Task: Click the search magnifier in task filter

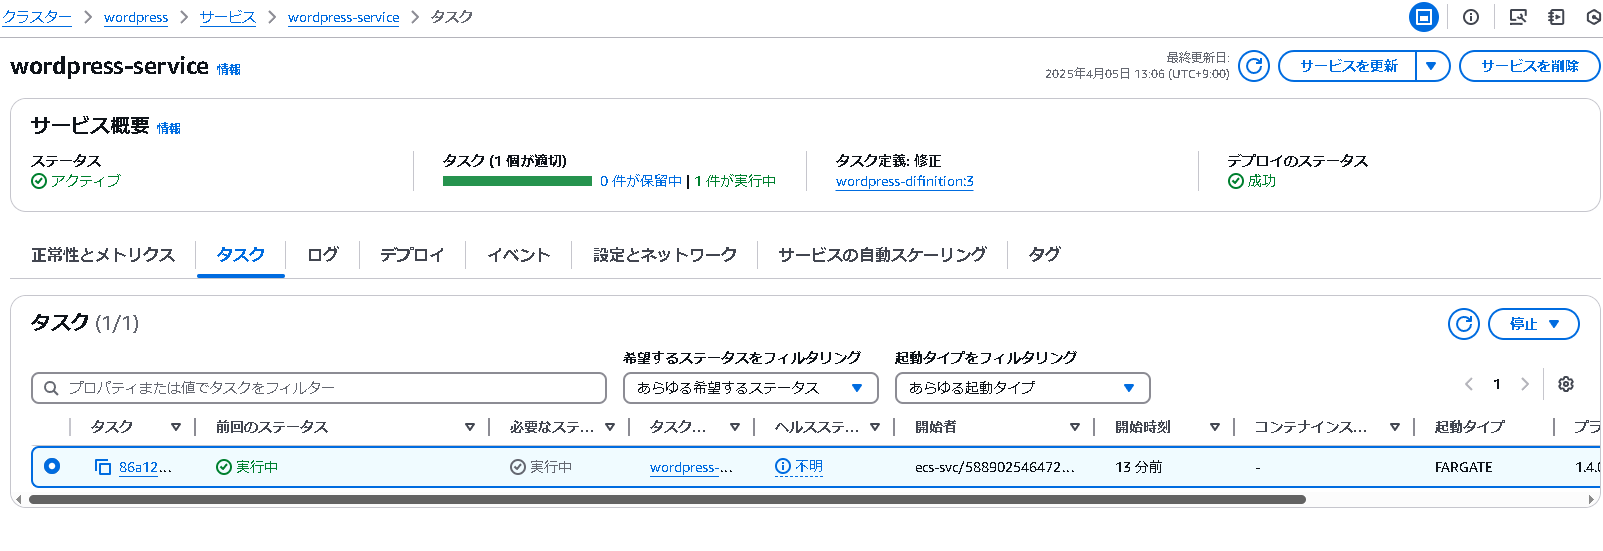Action: 51,388
